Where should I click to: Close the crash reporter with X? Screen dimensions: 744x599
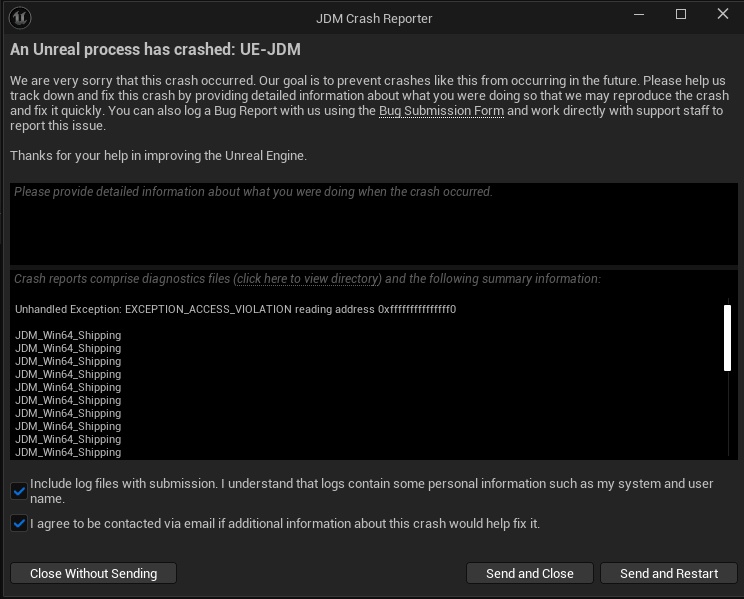pos(722,15)
